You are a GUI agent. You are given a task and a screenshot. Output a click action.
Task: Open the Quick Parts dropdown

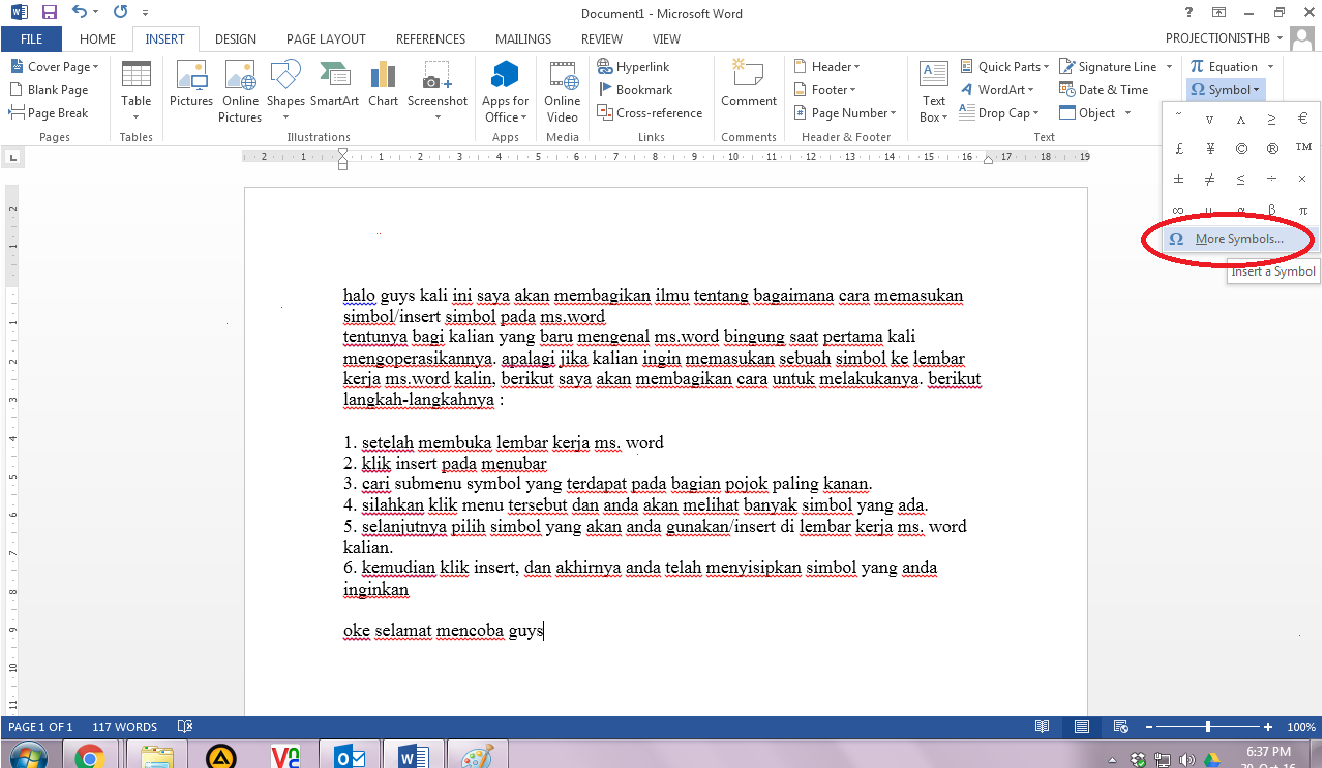click(1004, 66)
